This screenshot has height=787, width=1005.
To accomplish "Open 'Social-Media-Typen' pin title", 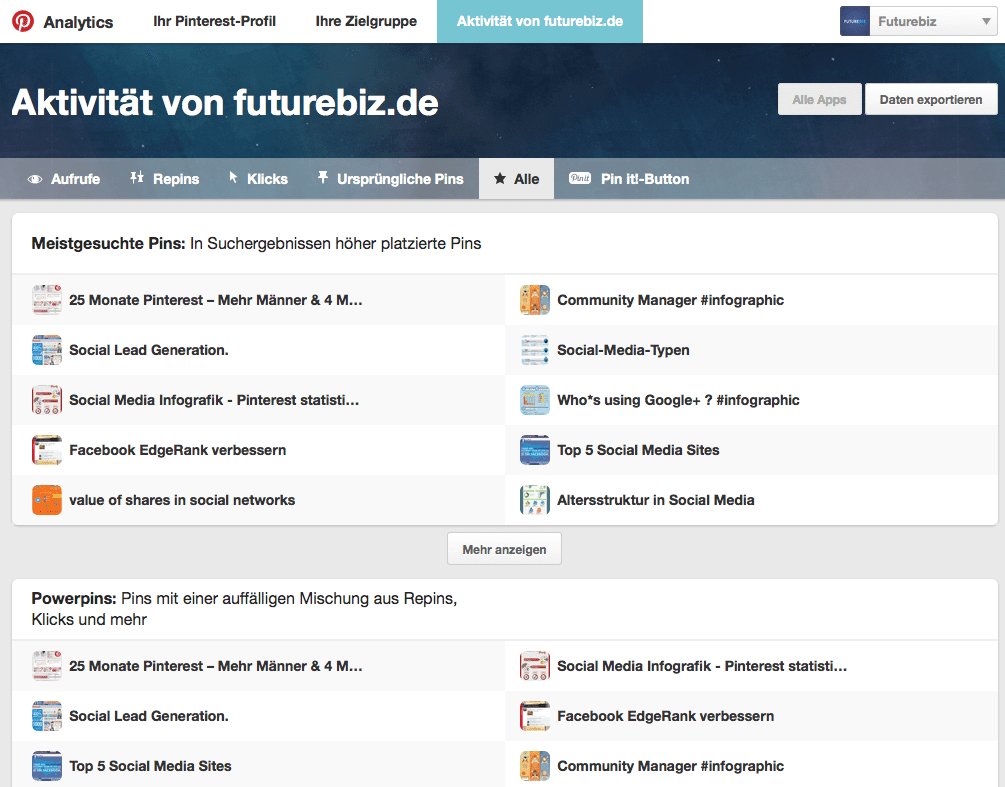I will coord(623,350).
